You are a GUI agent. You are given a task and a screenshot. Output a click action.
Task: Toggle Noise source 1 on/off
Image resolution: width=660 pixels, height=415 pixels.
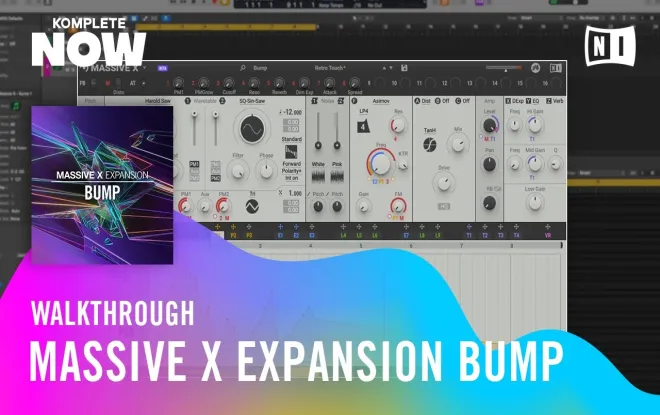pos(314,101)
